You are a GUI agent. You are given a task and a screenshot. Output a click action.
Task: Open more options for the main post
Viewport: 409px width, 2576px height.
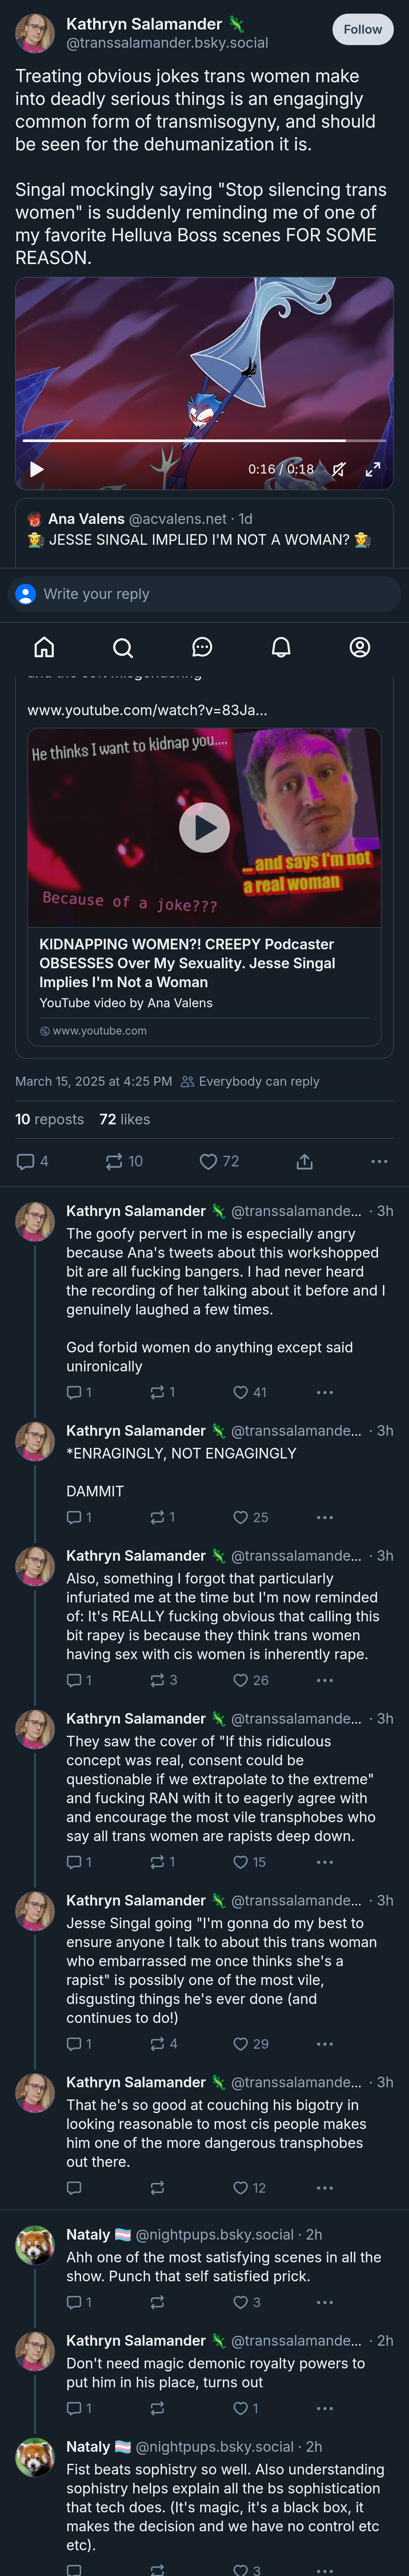click(379, 1161)
